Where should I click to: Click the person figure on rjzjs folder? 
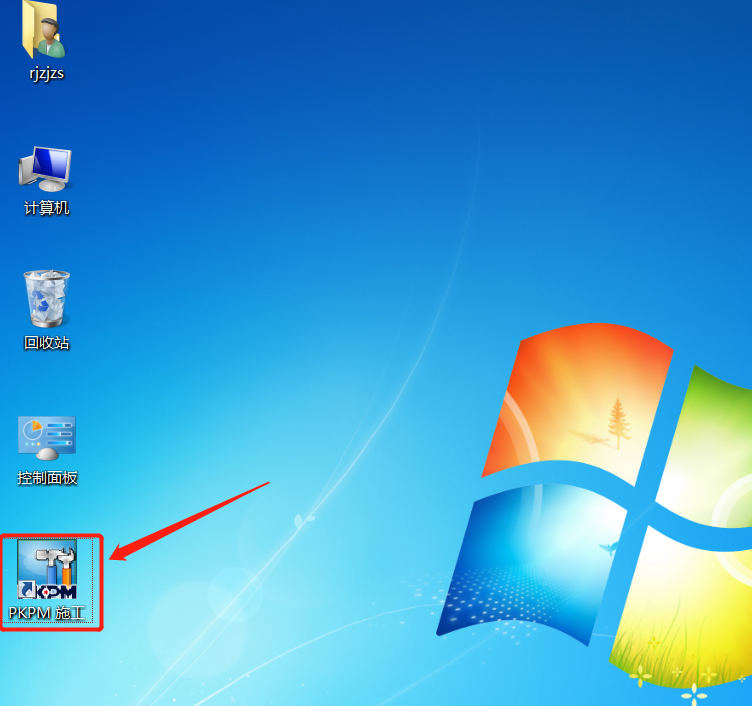coord(50,37)
